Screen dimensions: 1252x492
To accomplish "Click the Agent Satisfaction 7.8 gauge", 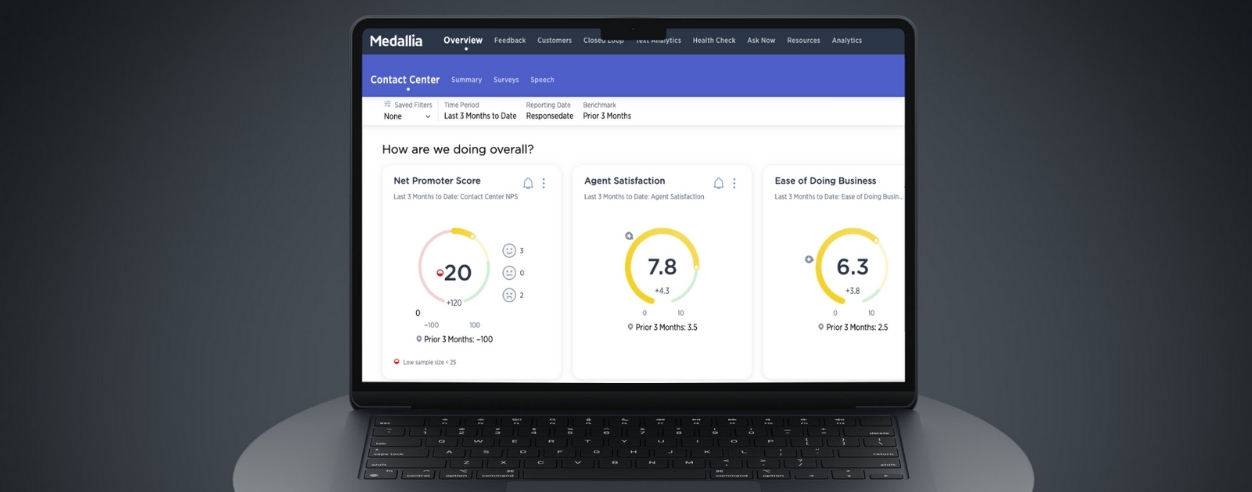I will point(662,266).
